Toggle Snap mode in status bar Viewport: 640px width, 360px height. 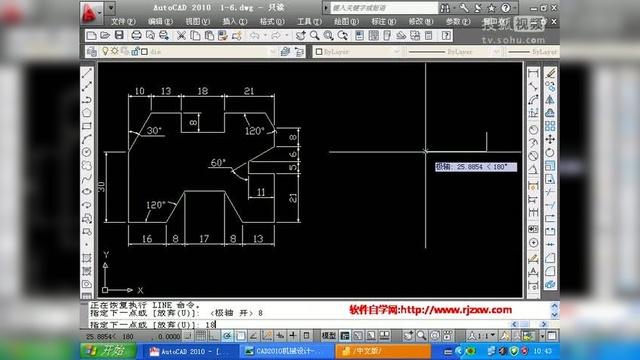(x=187, y=336)
